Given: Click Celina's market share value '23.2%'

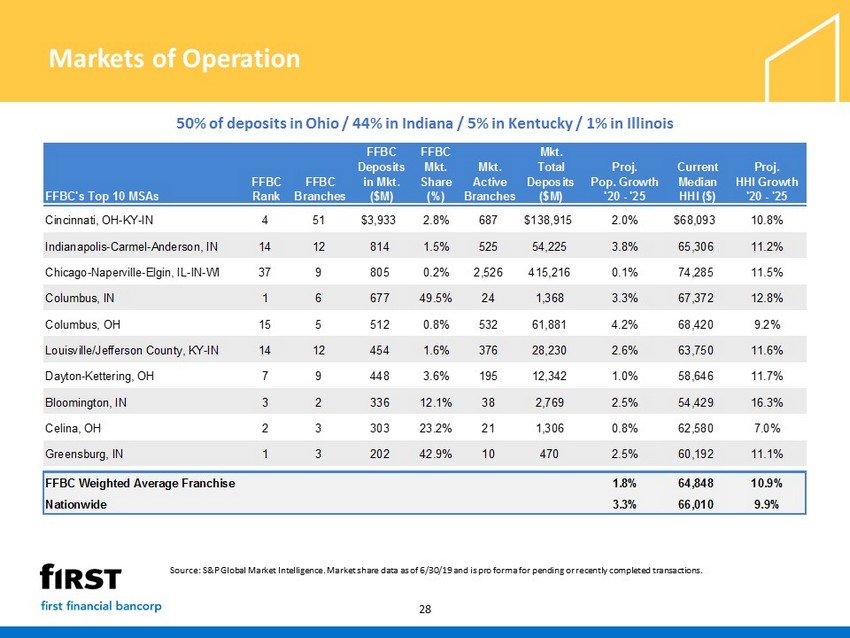Looking at the screenshot, I should click(x=436, y=428).
